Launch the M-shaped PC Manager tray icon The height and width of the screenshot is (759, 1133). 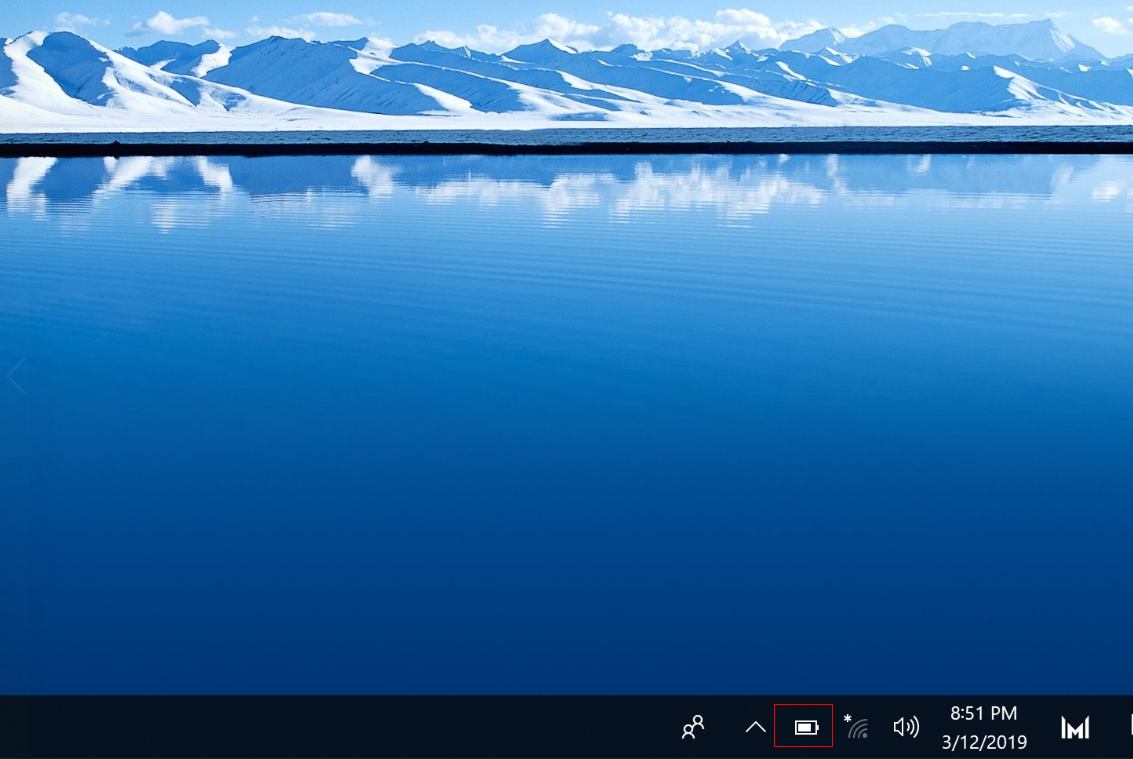(x=1075, y=727)
